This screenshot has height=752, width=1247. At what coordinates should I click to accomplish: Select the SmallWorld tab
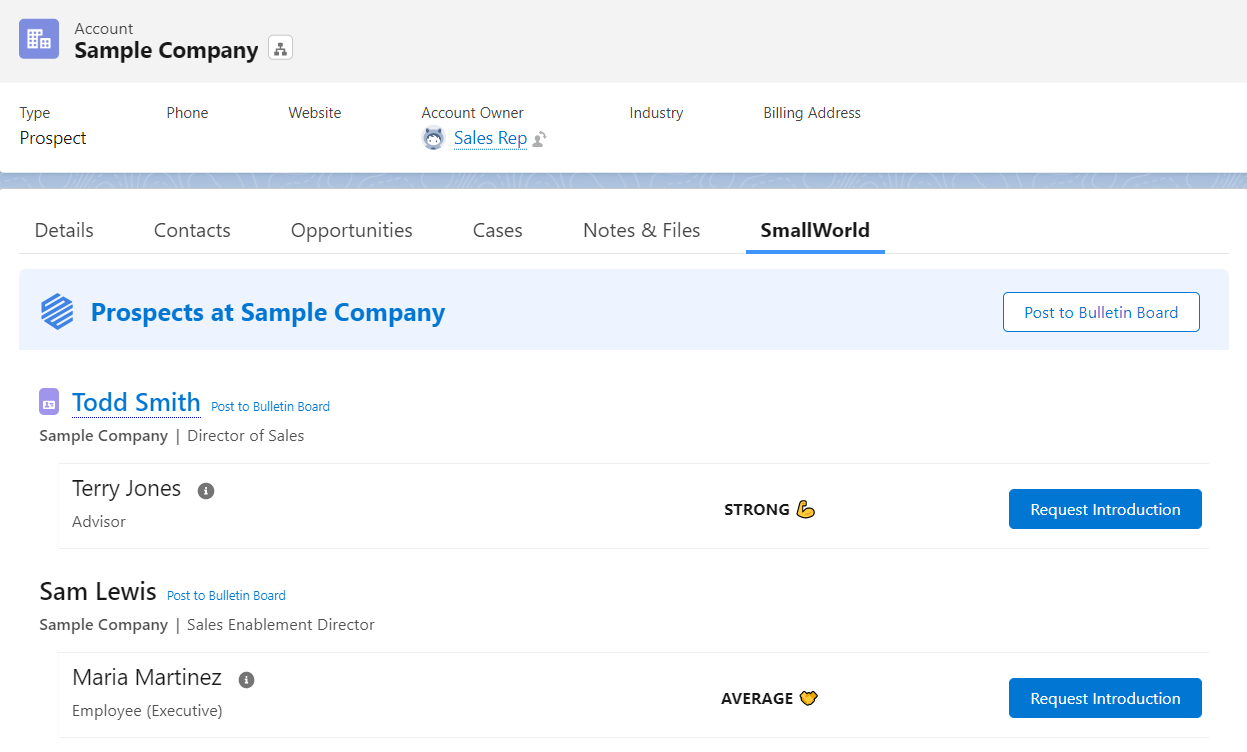tap(814, 230)
